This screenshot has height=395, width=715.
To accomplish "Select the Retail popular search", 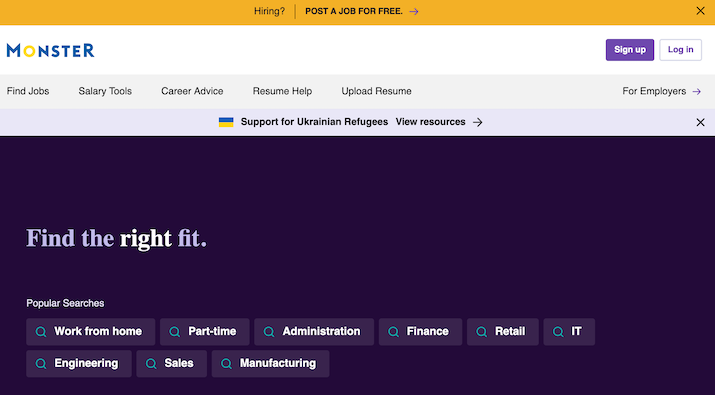I will (503, 332).
